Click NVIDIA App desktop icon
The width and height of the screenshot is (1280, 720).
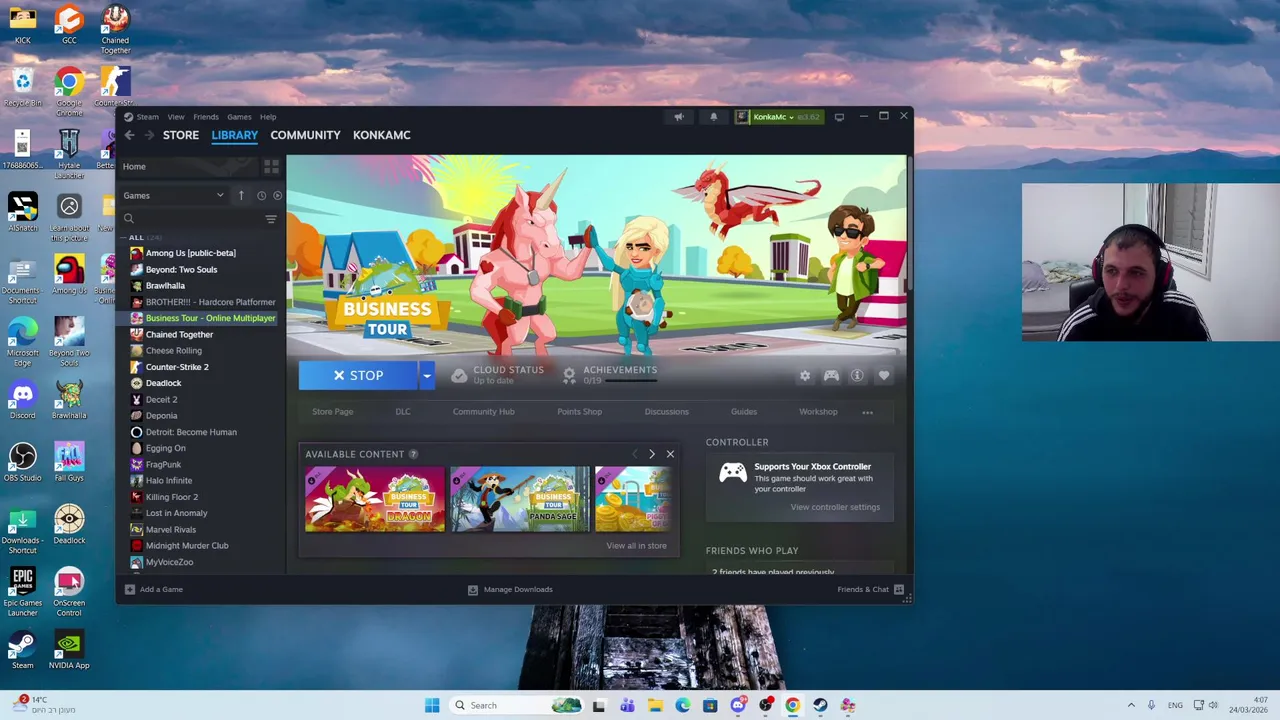click(69, 650)
